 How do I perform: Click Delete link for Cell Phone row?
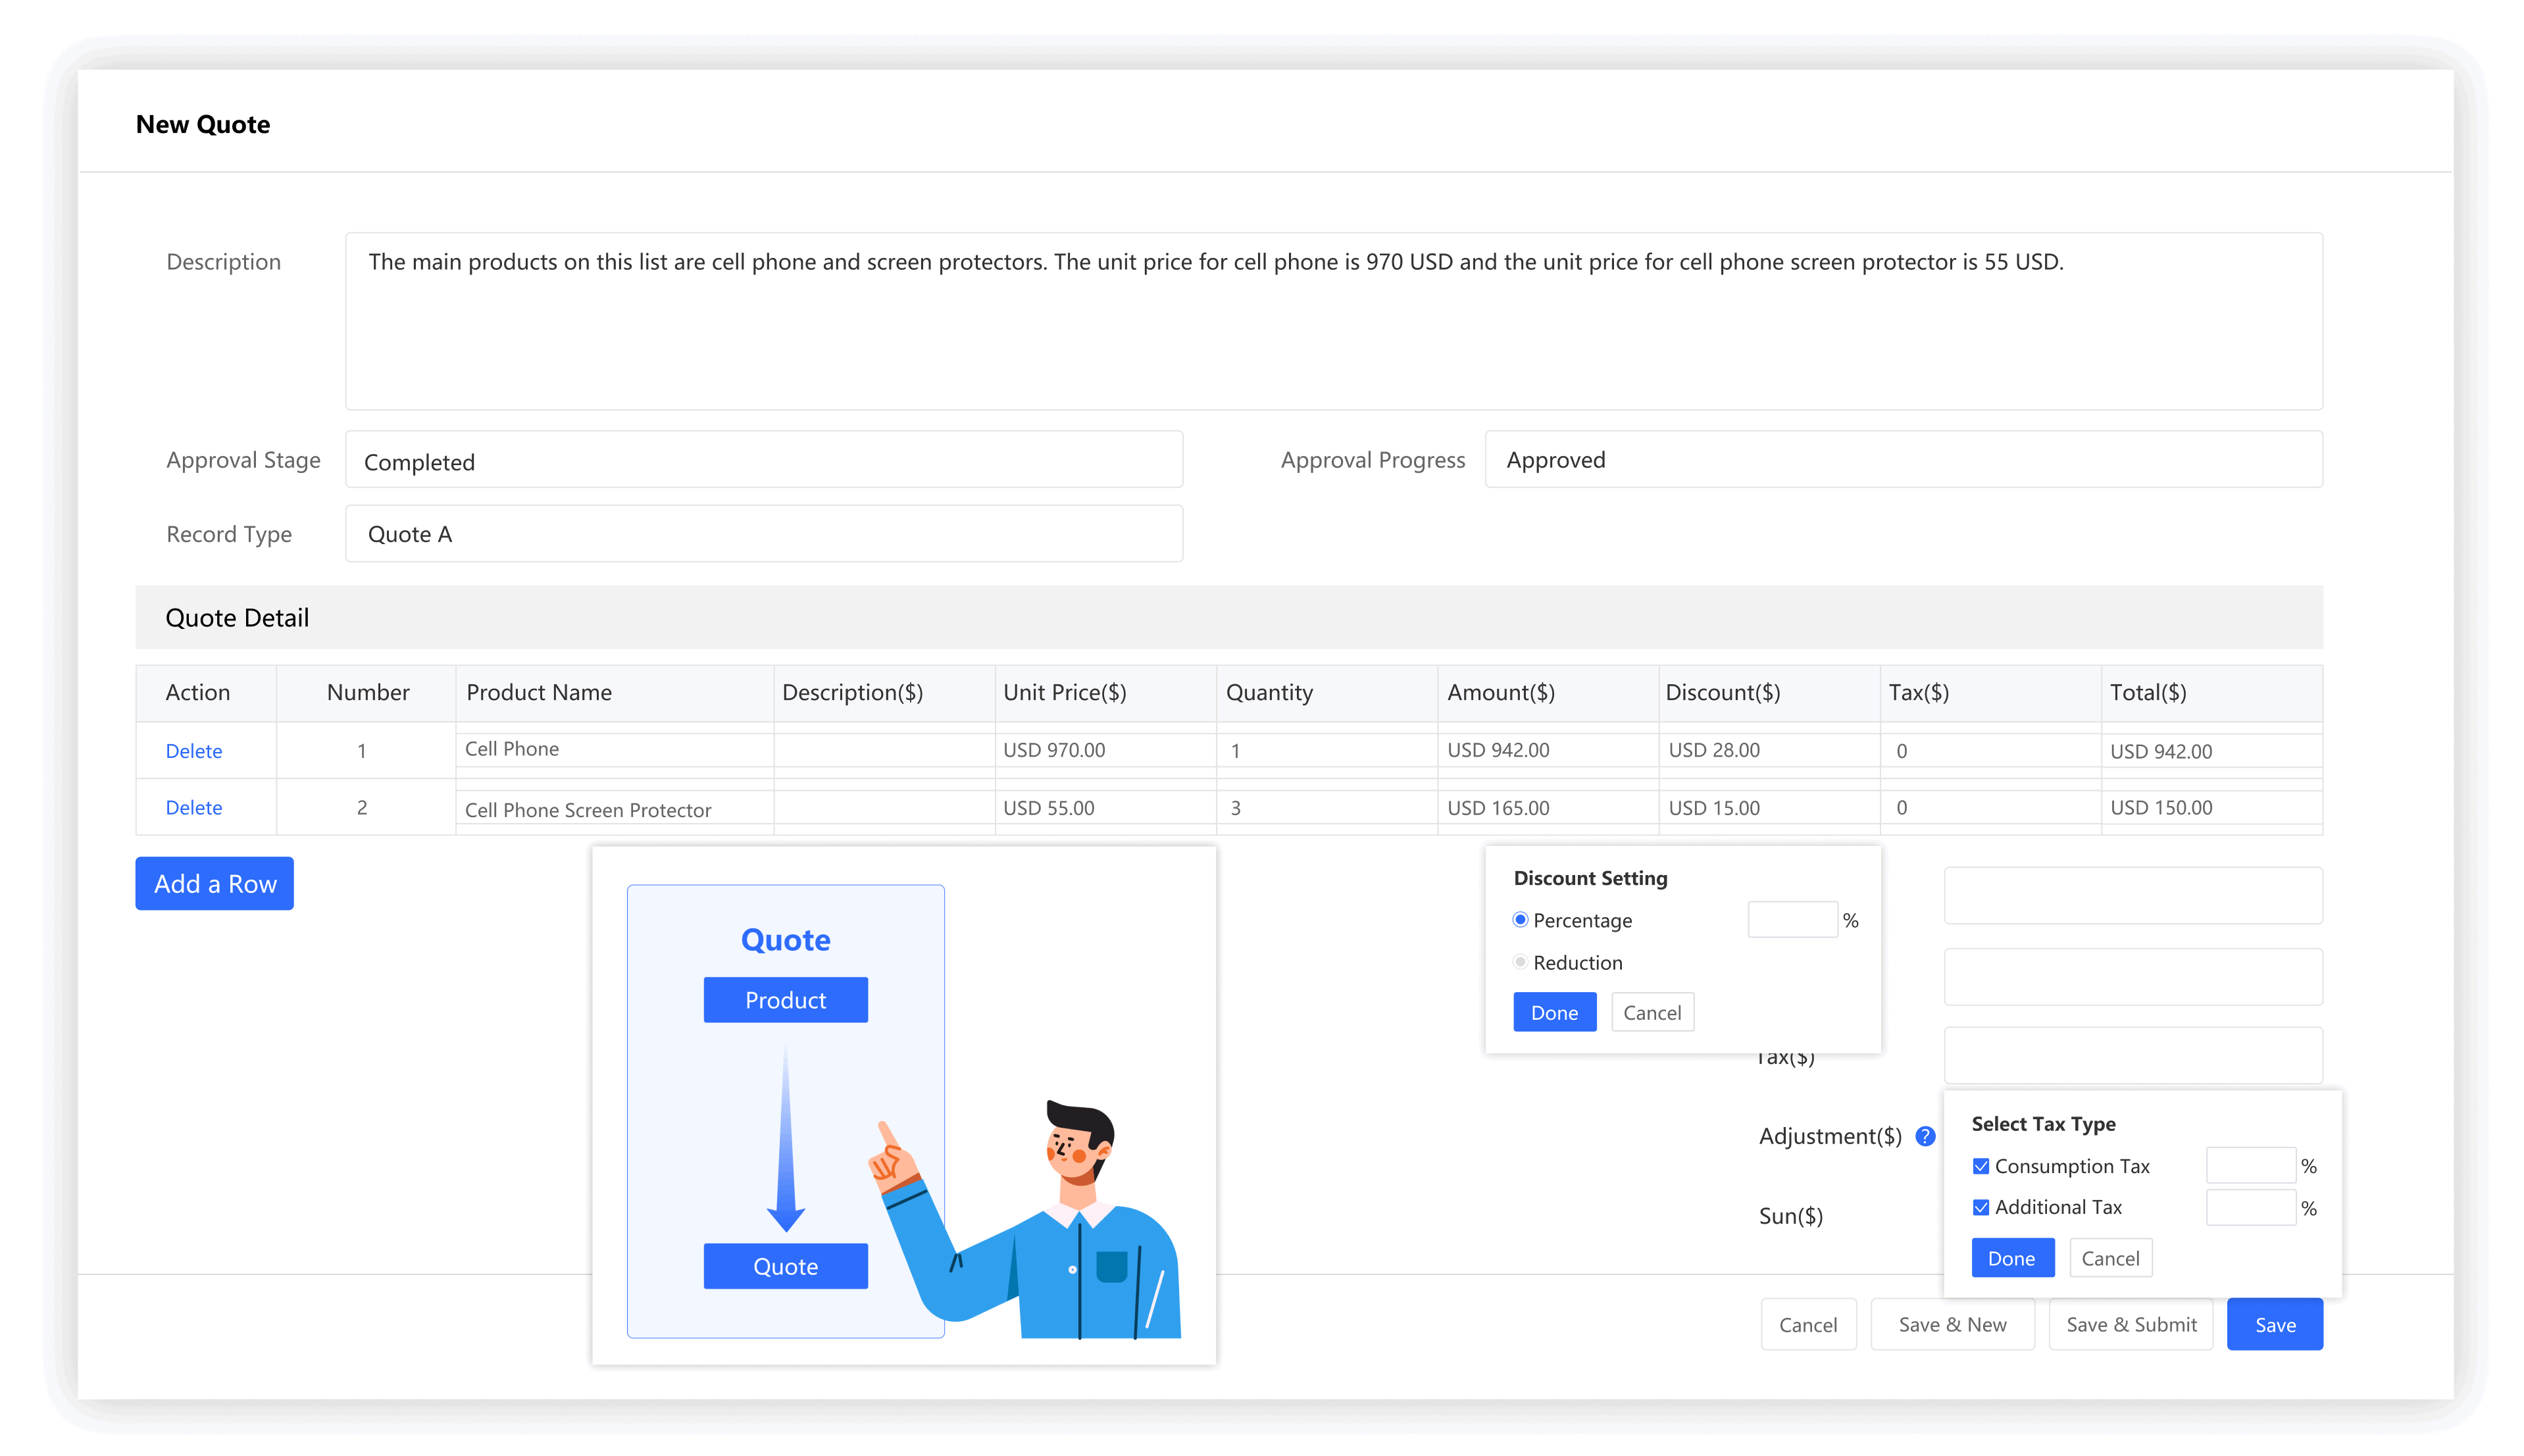coord(193,751)
